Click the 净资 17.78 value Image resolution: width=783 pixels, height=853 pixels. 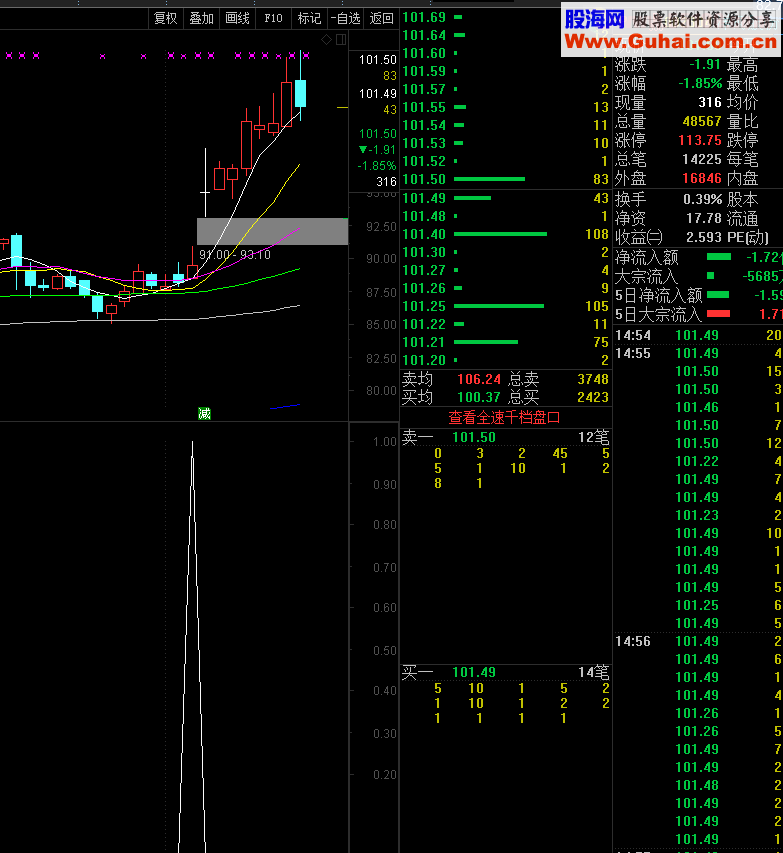pos(704,219)
